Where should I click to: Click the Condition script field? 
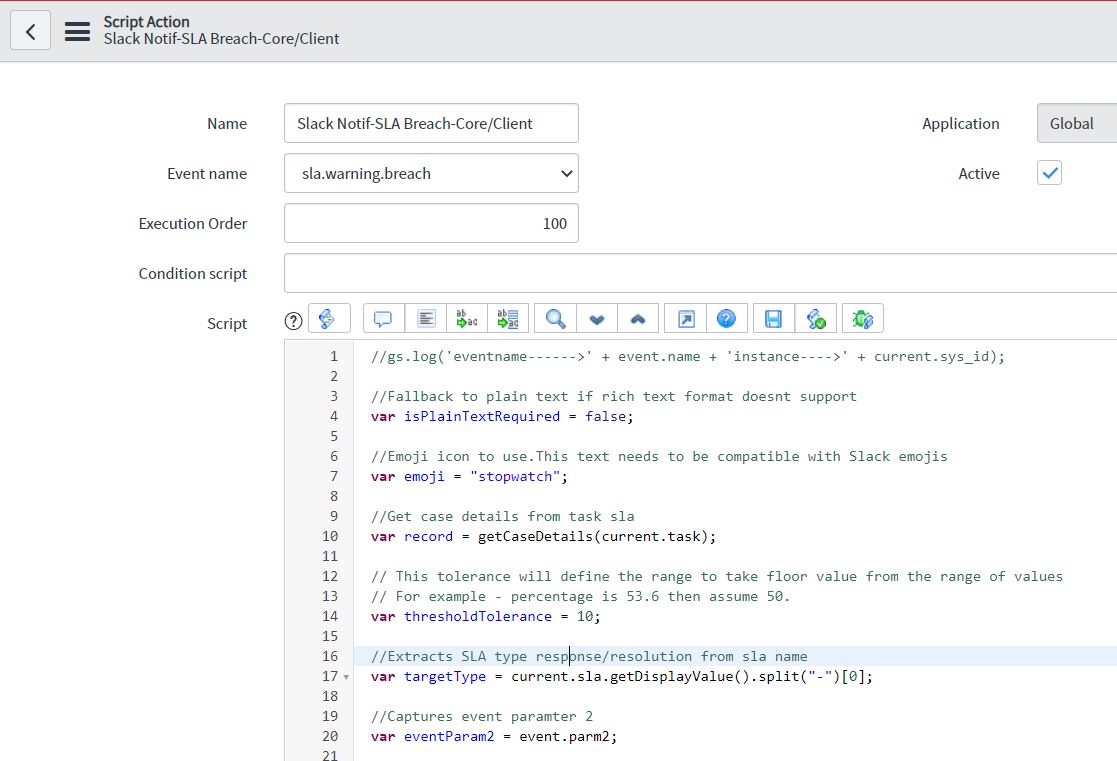point(700,273)
